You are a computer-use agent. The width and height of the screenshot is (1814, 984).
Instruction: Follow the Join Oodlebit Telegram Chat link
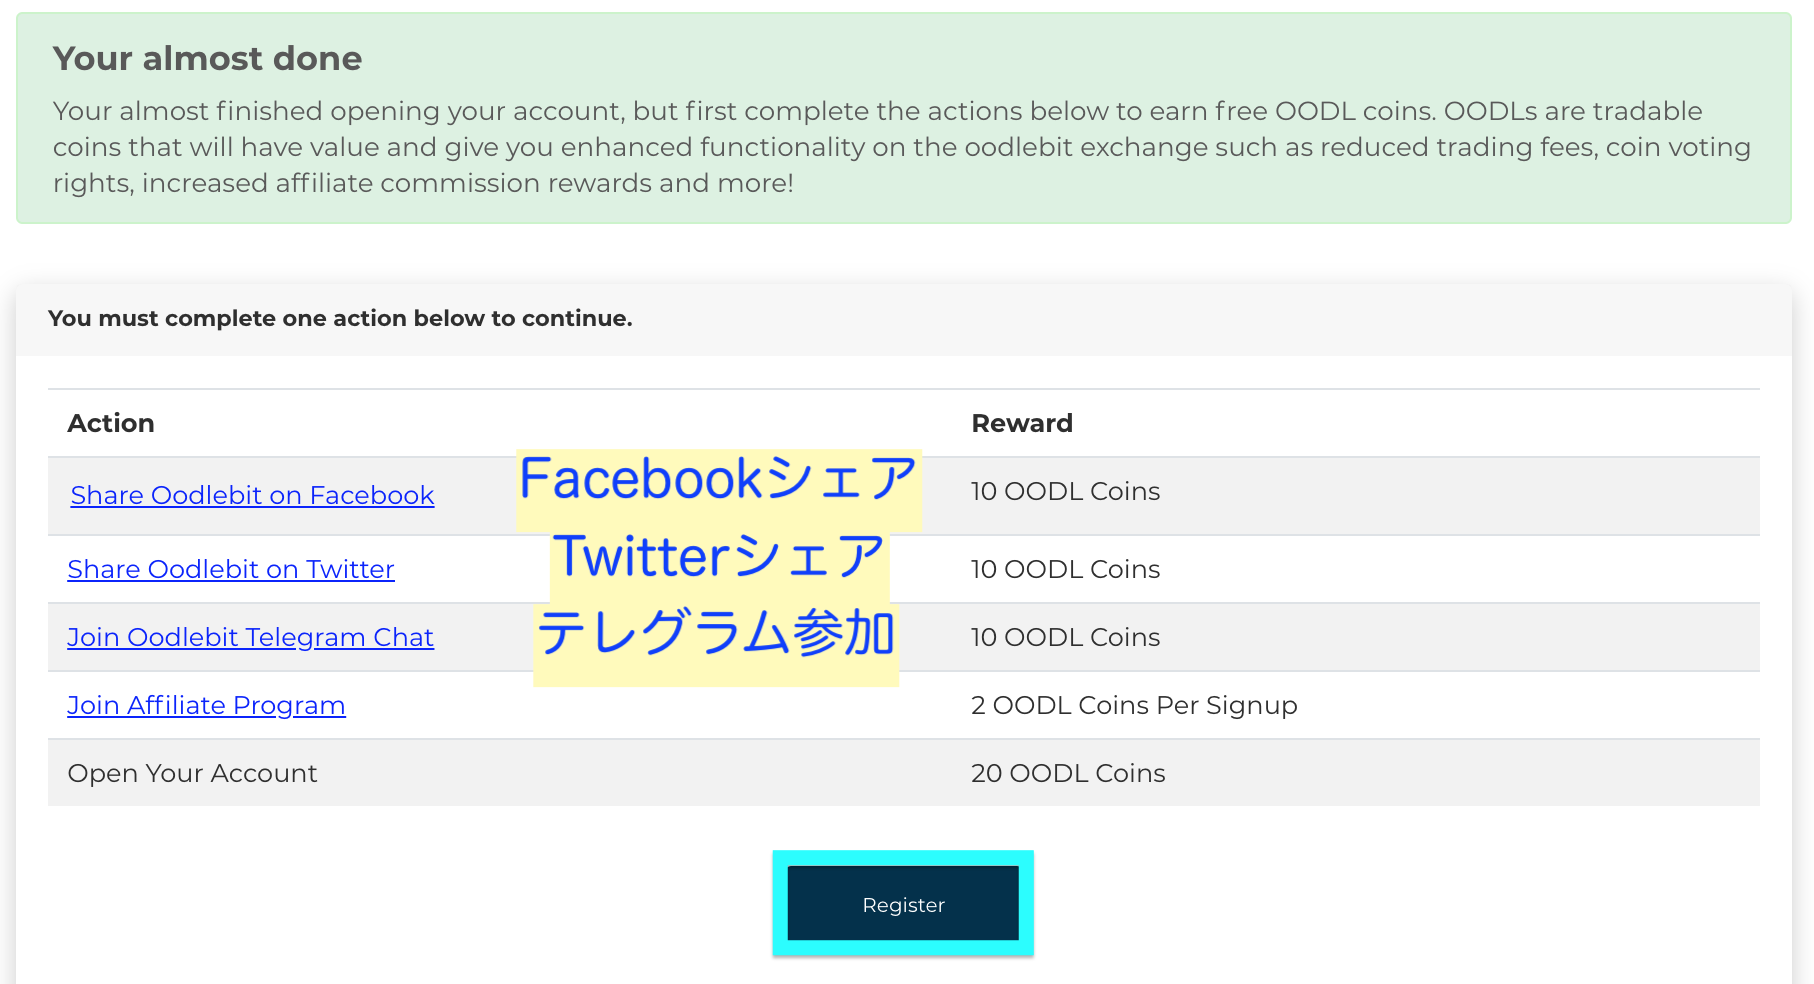[250, 637]
